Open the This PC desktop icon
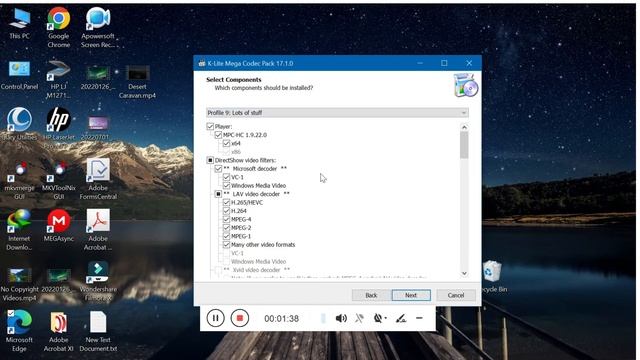Image resolution: width=640 pixels, height=360 pixels. click(19, 24)
